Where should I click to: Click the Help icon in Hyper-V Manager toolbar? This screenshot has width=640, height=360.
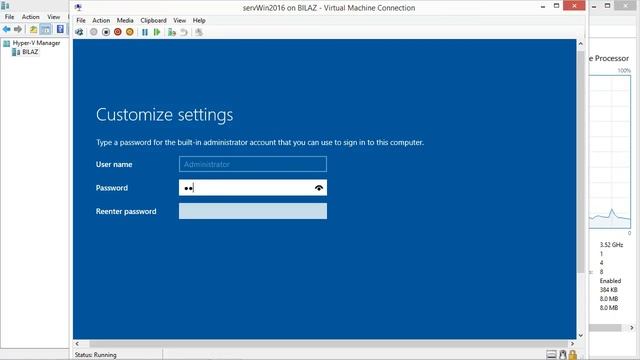tap(60, 29)
